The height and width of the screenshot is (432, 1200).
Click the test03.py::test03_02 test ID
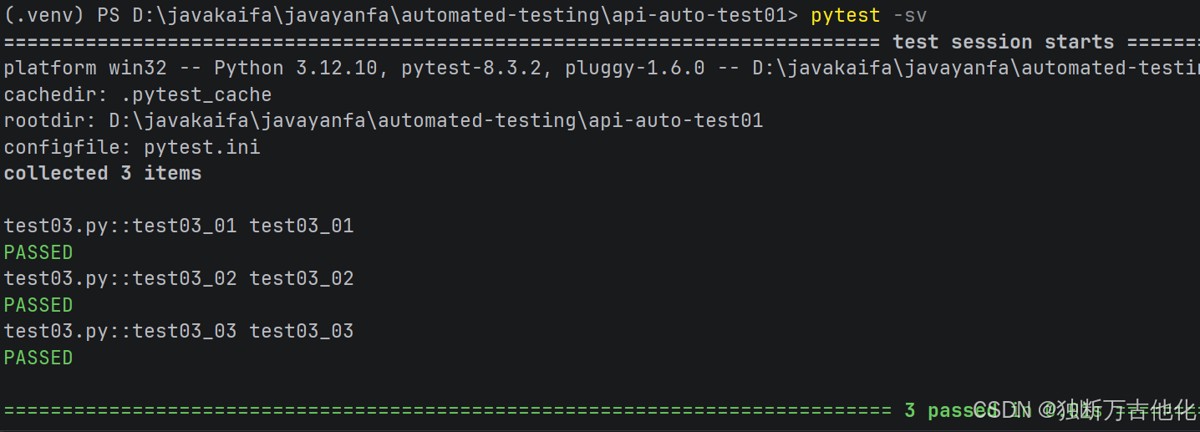[120, 278]
